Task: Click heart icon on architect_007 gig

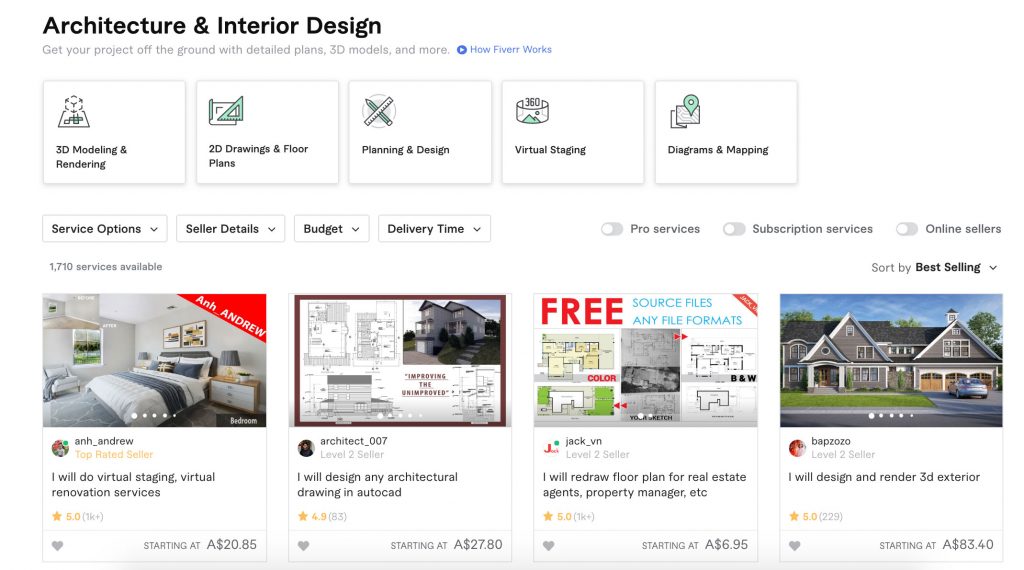Action: pyautogui.click(x=303, y=546)
